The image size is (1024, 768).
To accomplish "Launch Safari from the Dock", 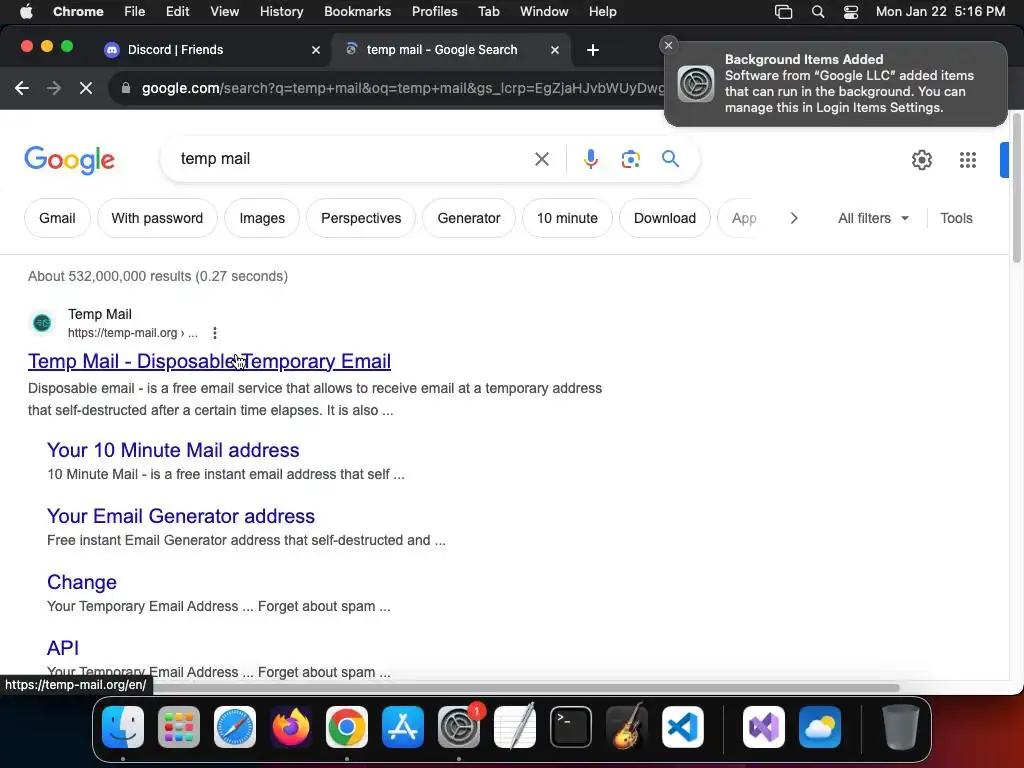I will click(x=234, y=727).
